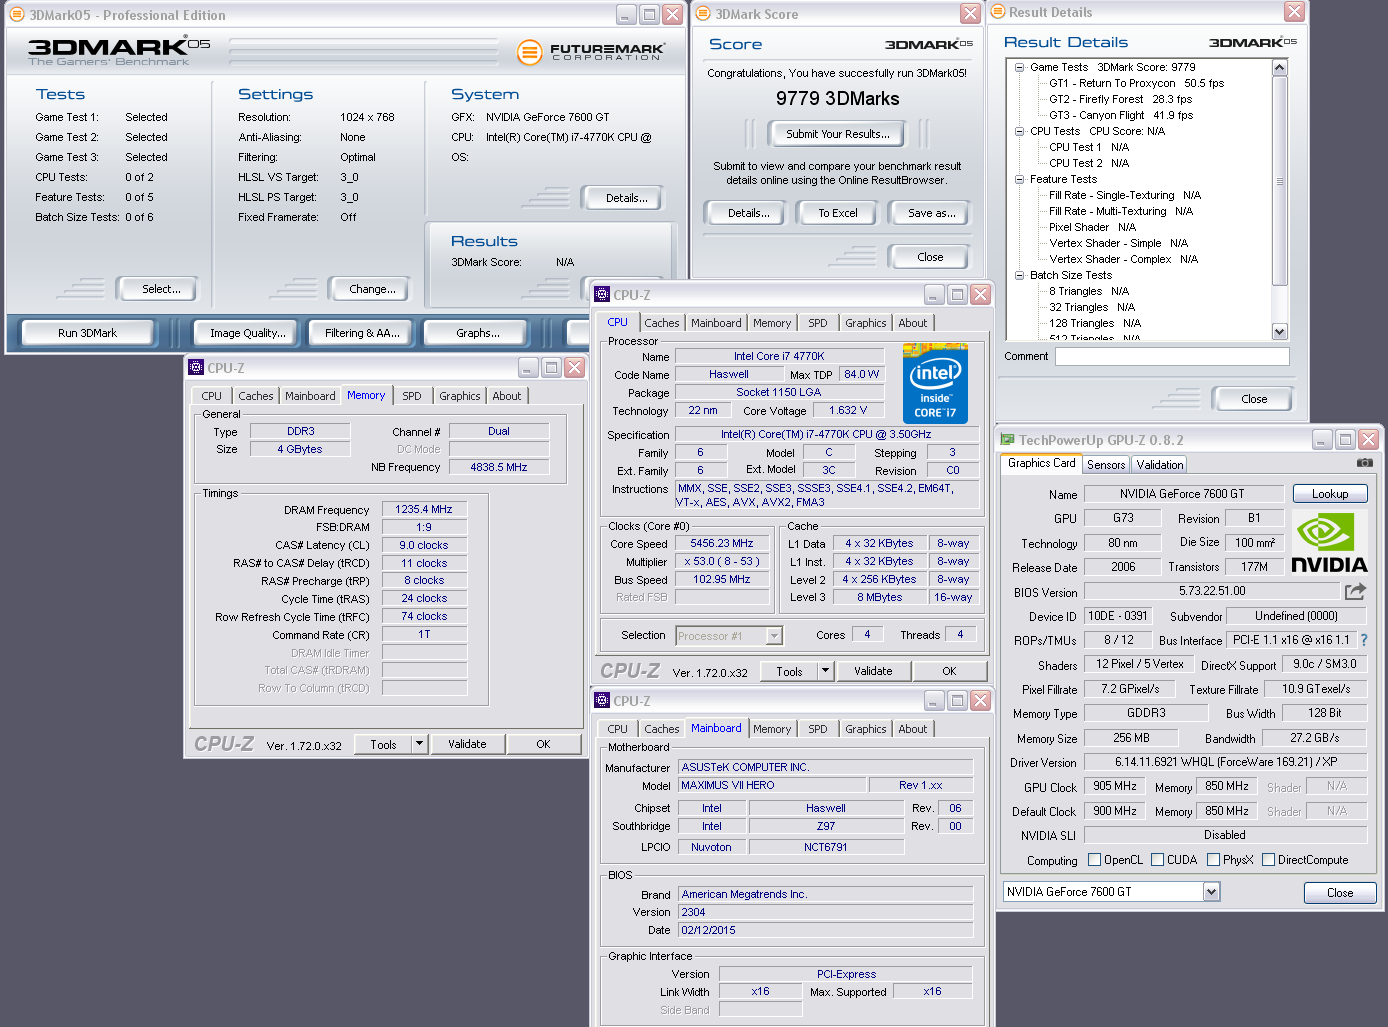Image resolution: width=1388 pixels, height=1027 pixels.
Task: Select GT3 - Canyon Flight result row
Action: click(x=1120, y=116)
